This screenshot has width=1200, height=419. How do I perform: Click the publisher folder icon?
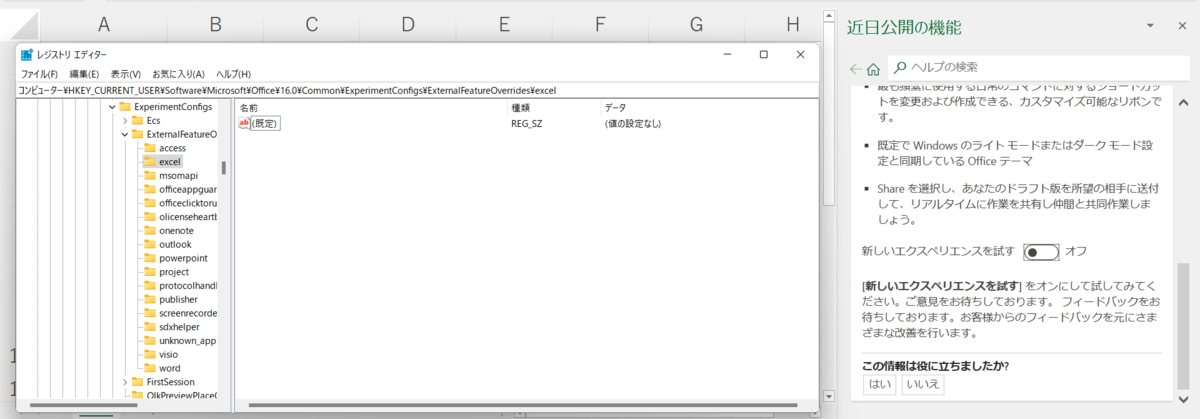click(x=150, y=299)
